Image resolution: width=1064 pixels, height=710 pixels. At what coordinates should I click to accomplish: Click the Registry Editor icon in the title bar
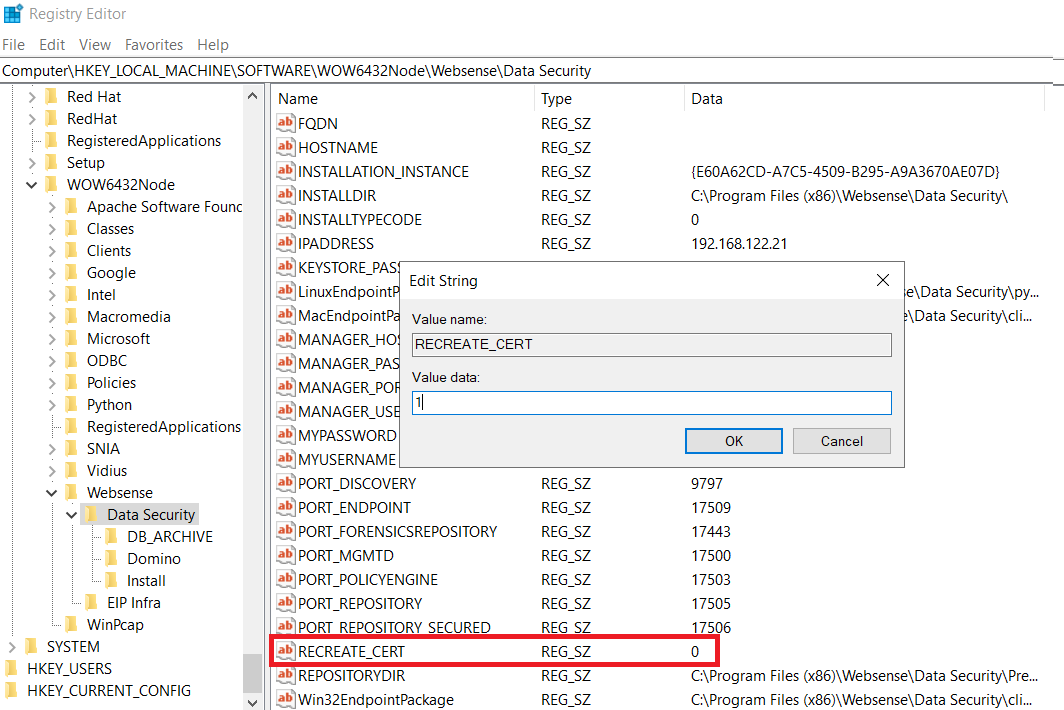click(x=13, y=13)
